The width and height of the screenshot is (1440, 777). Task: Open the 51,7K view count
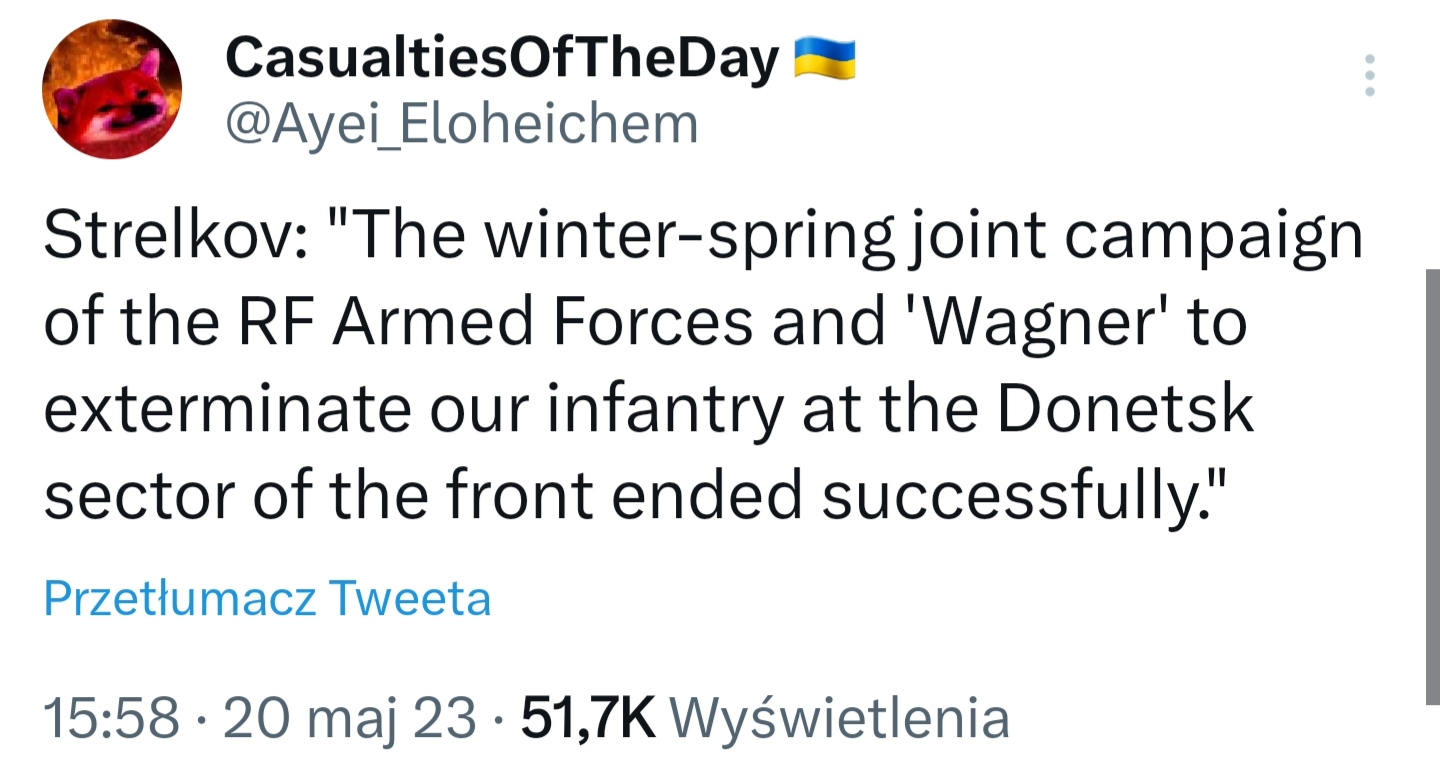coord(589,718)
